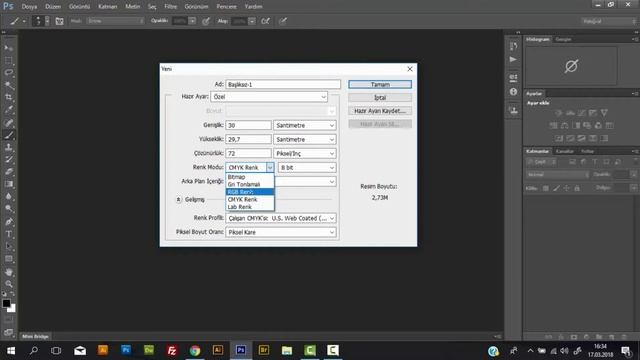Select the Hand tool
Viewport: 640px width, 360px height.
(x=9, y=272)
